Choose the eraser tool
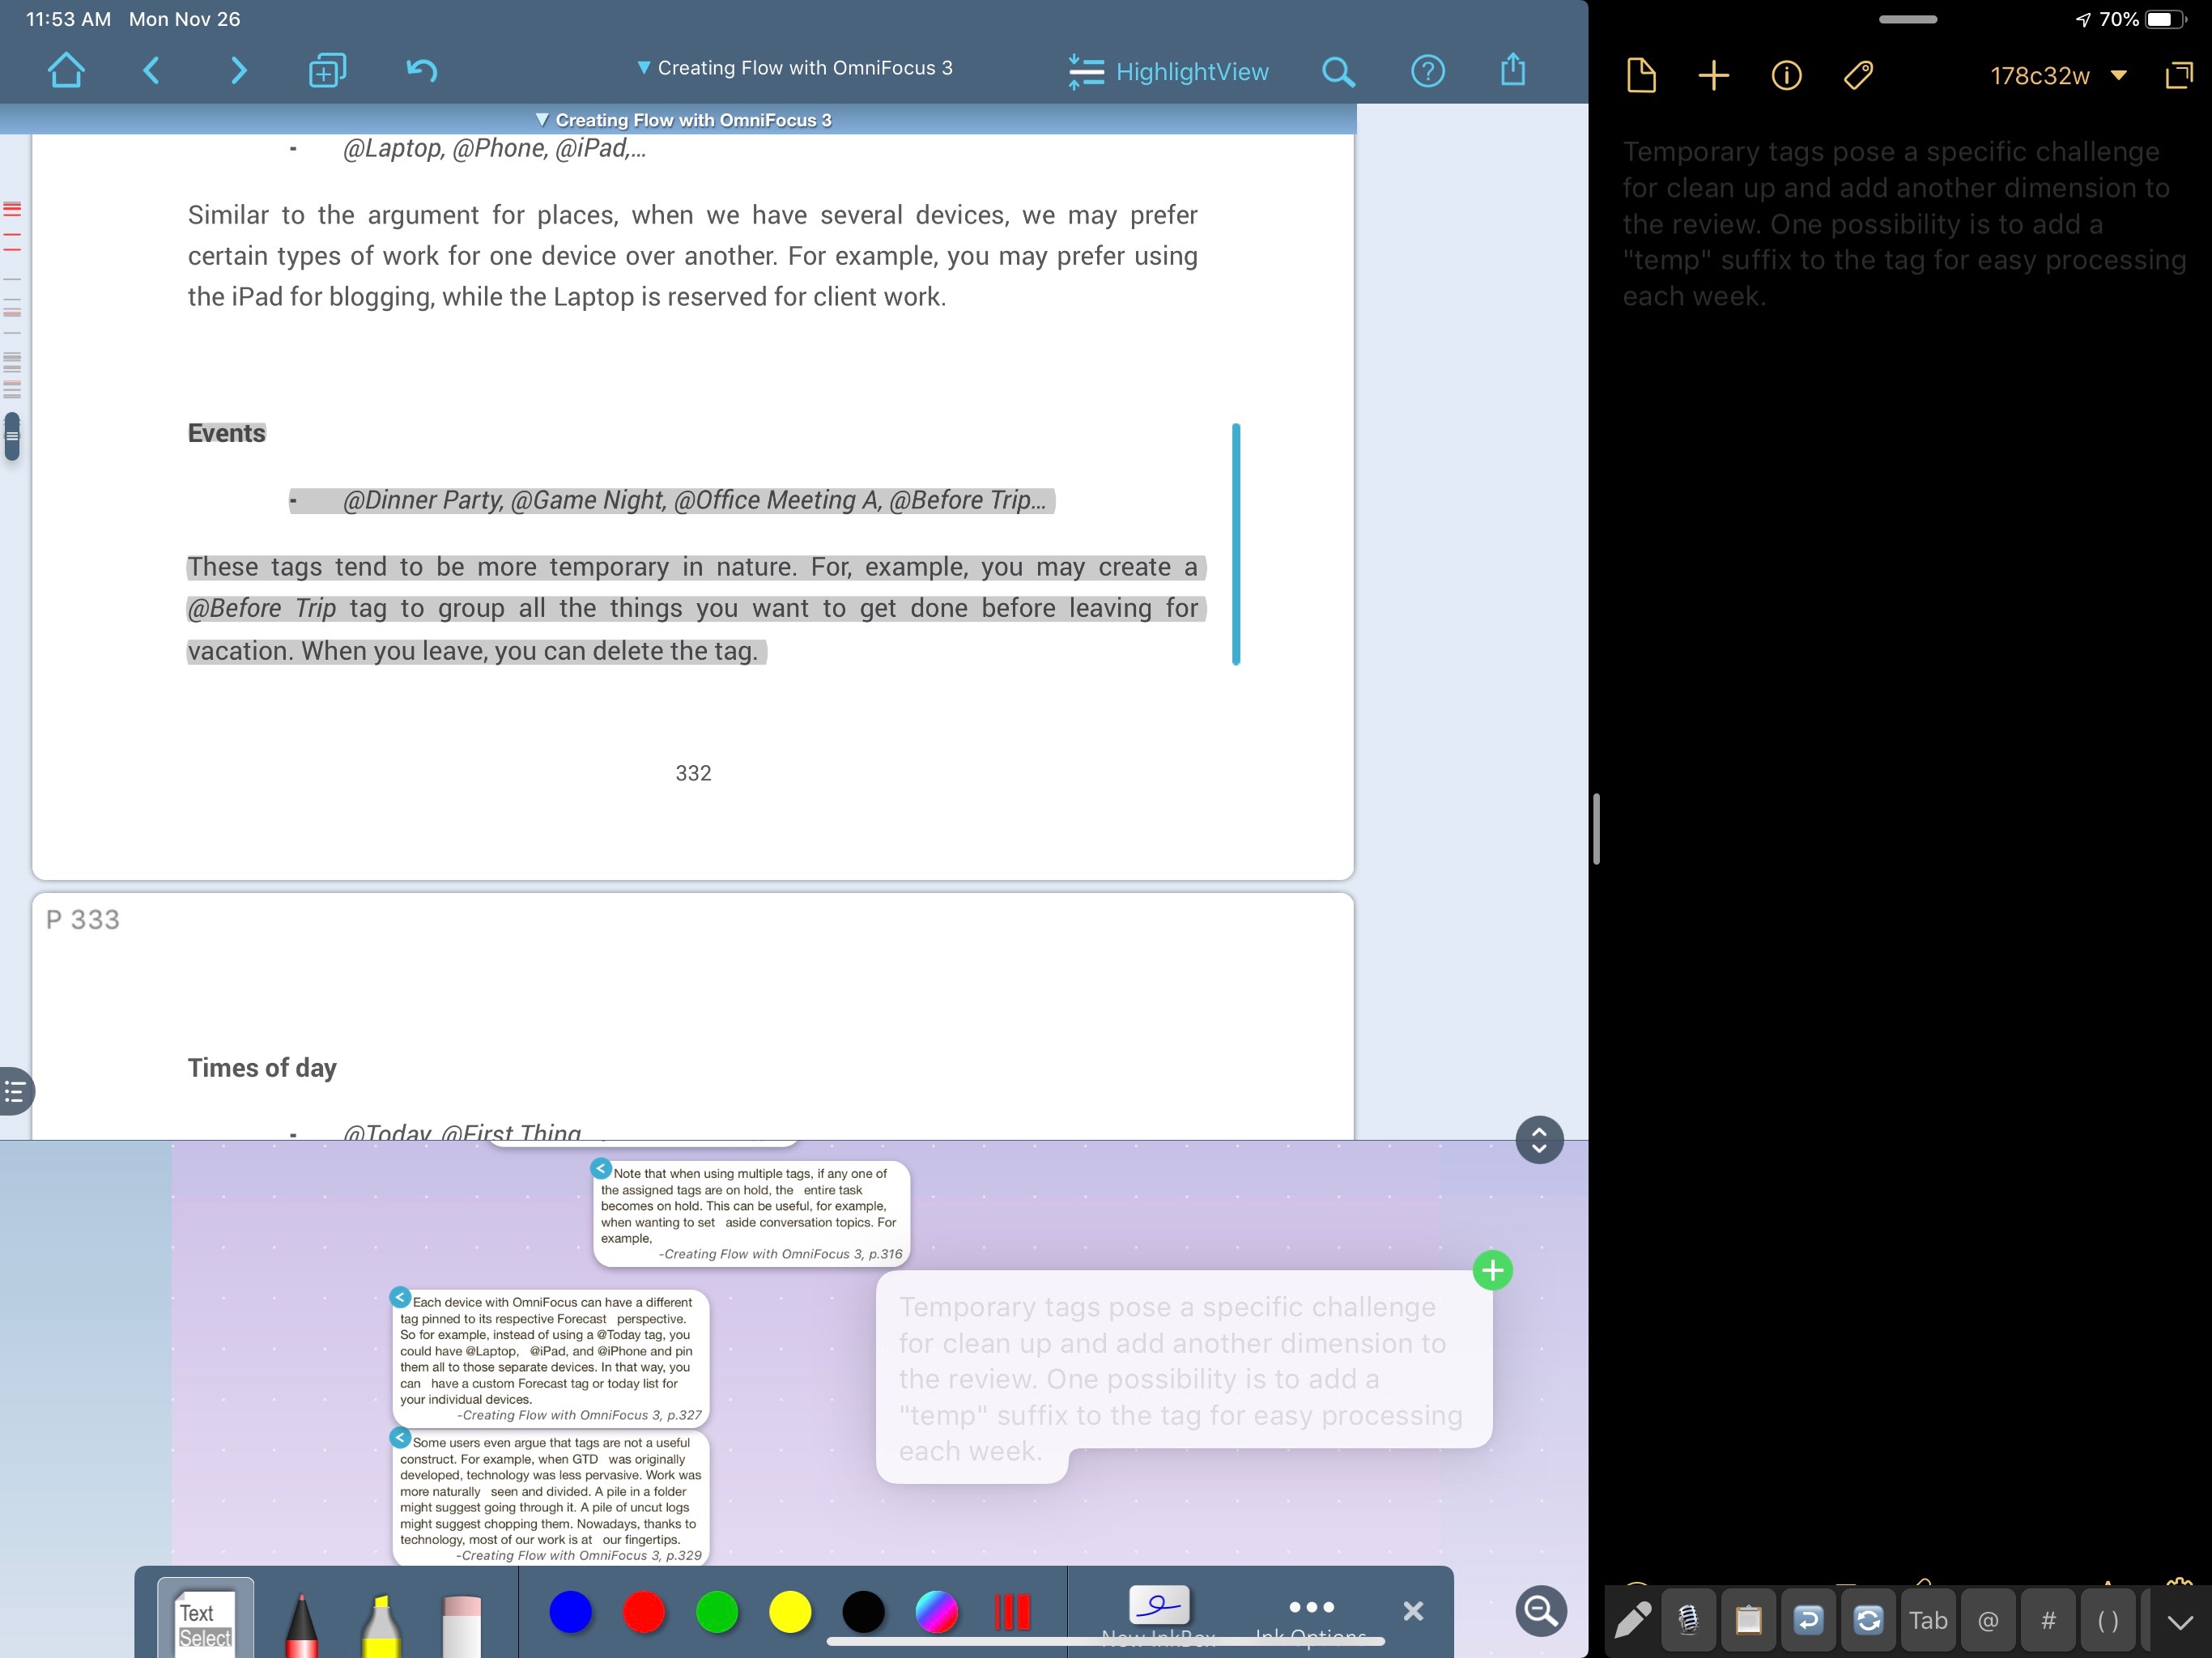Screen dimensions: 2212x1658 pyautogui.click(x=461, y=1624)
